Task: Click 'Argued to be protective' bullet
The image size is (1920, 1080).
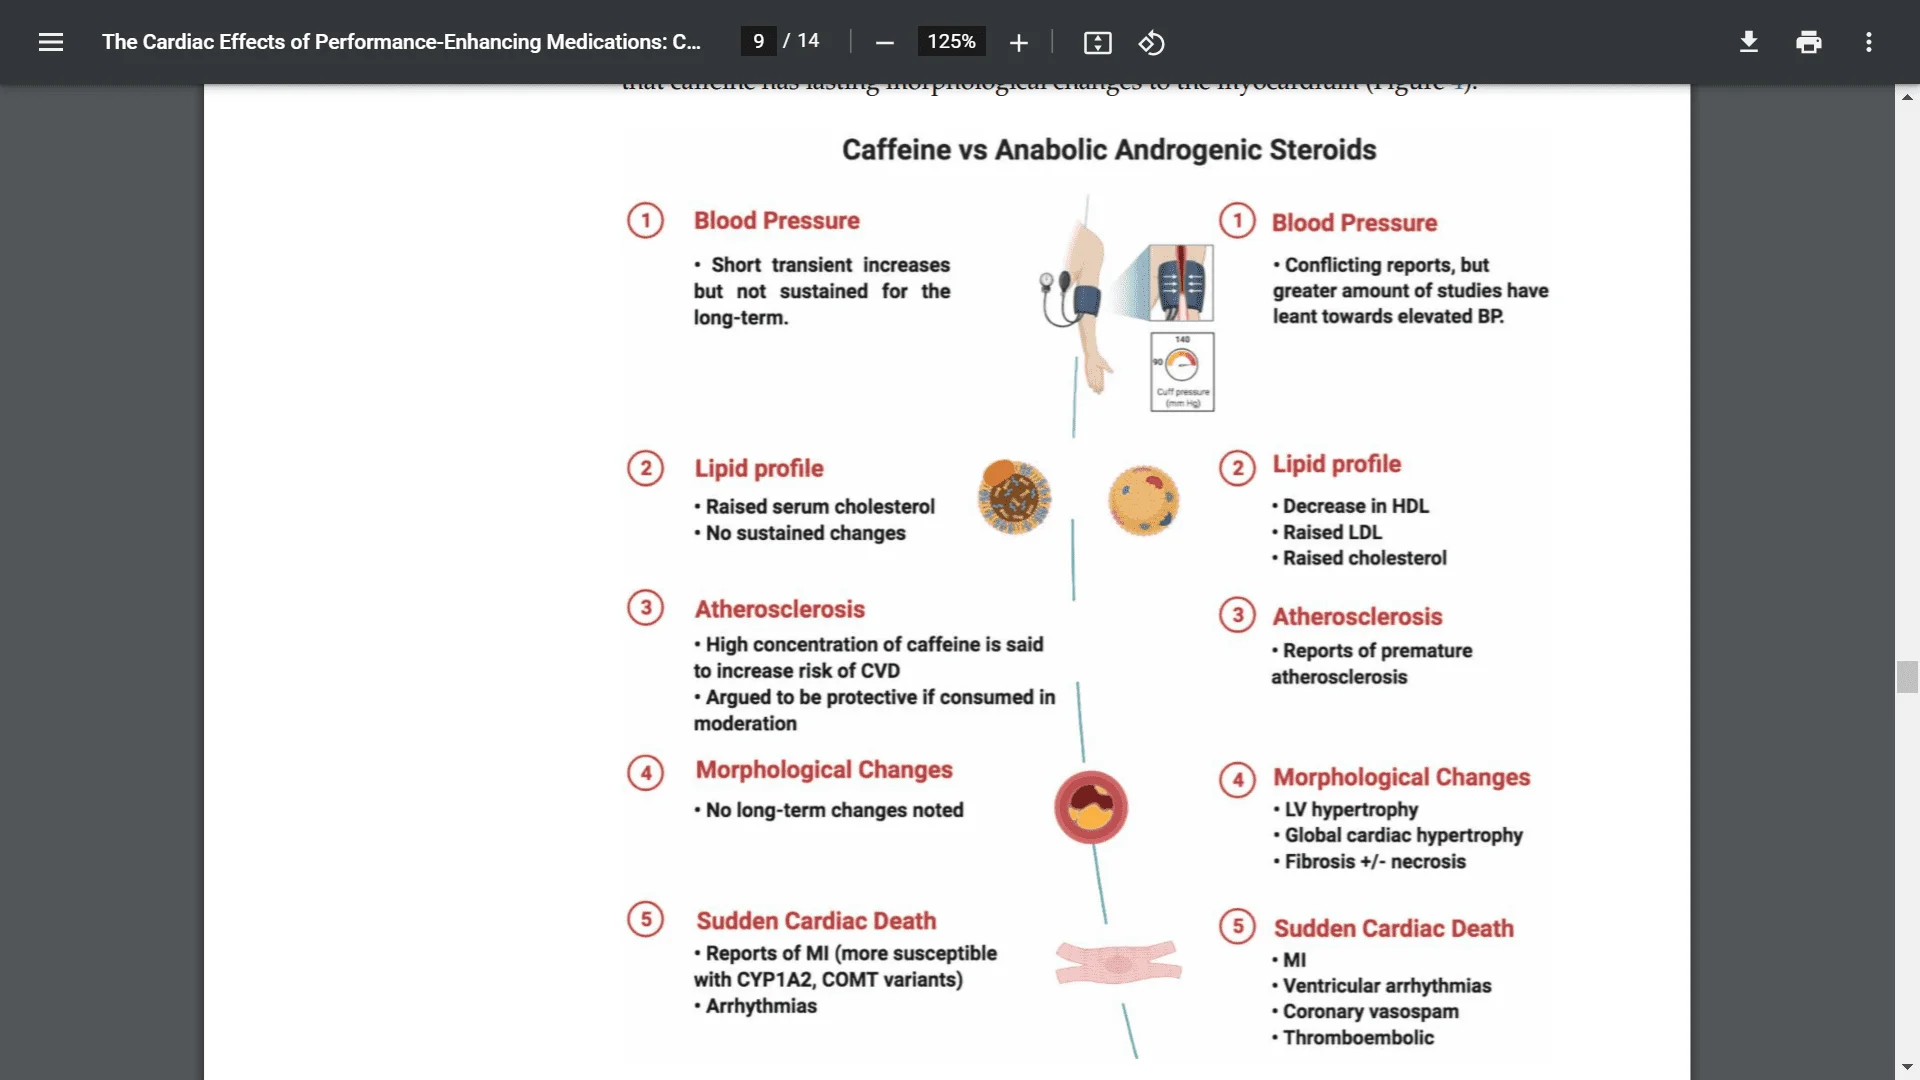Action: click(x=875, y=711)
